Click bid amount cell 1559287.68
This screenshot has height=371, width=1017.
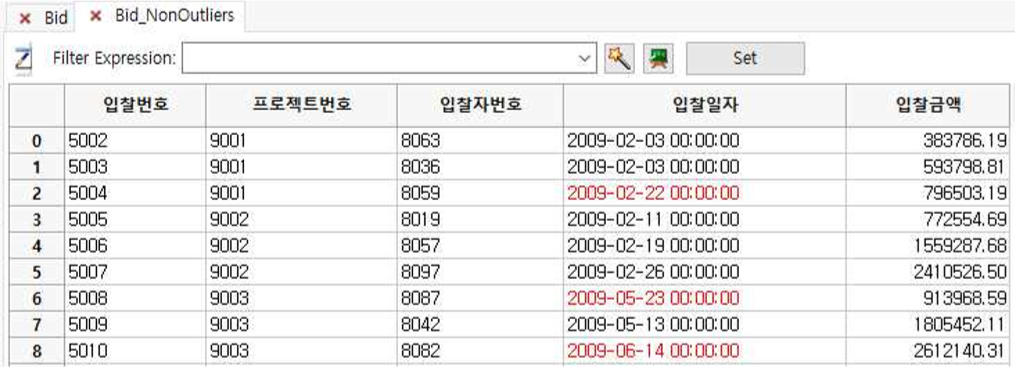(927, 246)
